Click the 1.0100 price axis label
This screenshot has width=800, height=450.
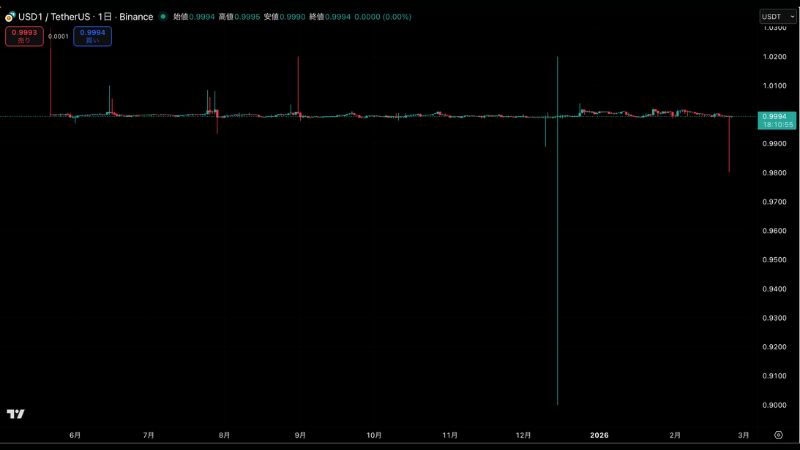(x=774, y=86)
